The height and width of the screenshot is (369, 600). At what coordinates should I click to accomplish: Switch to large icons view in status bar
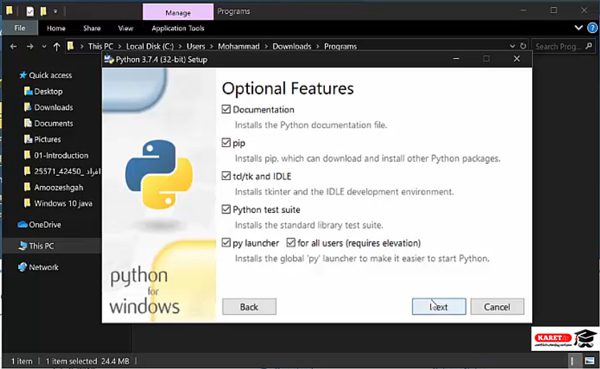[x=589, y=361]
